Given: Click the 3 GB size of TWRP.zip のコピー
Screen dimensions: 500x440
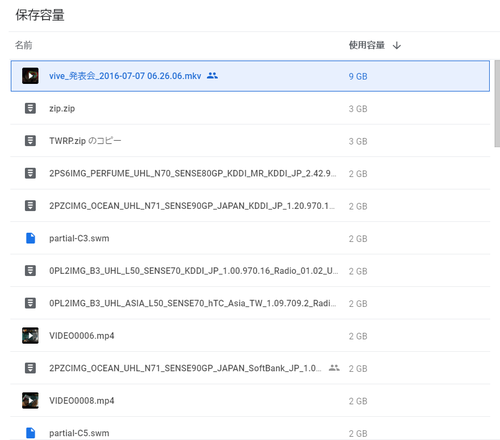Looking at the screenshot, I should coord(358,141).
